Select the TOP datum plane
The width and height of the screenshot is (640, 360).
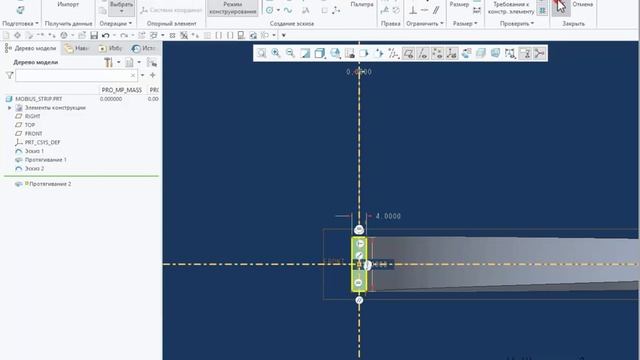pyautogui.click(x=29, y=125)
